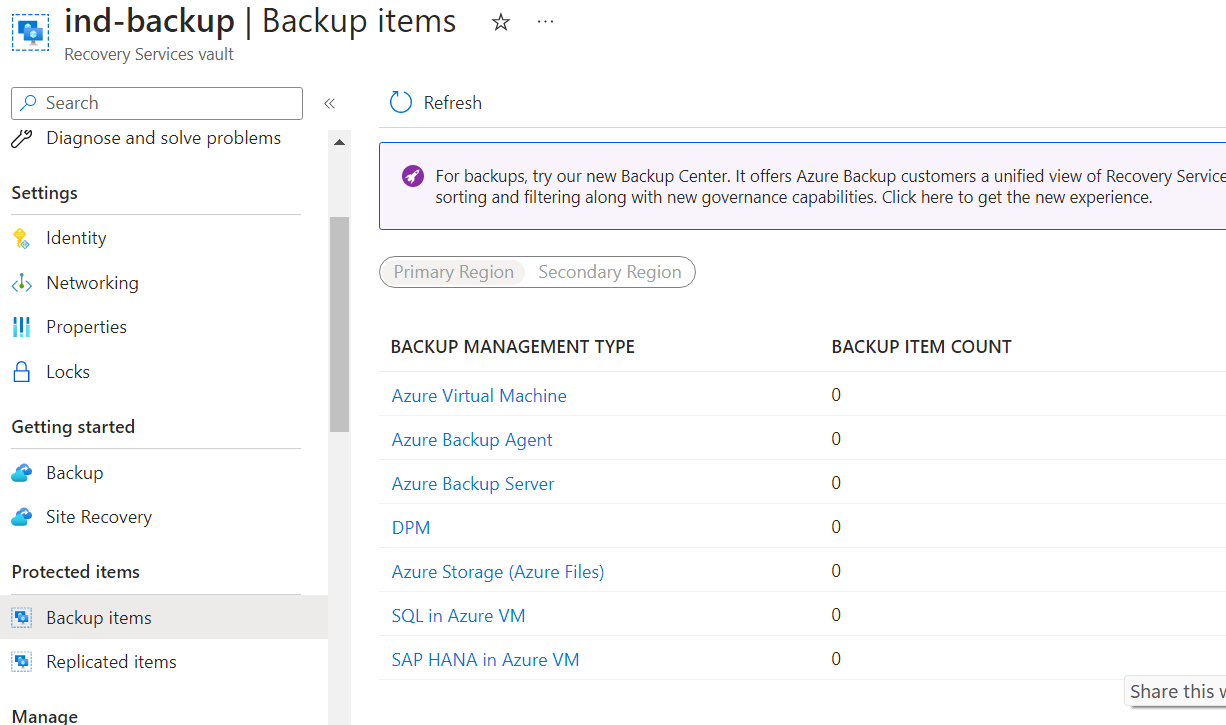The height and width of the screenshot is (725, 1226).
Task: Click the BACKUP ITEM COUNT column header
Action: (x=921, y=347)
